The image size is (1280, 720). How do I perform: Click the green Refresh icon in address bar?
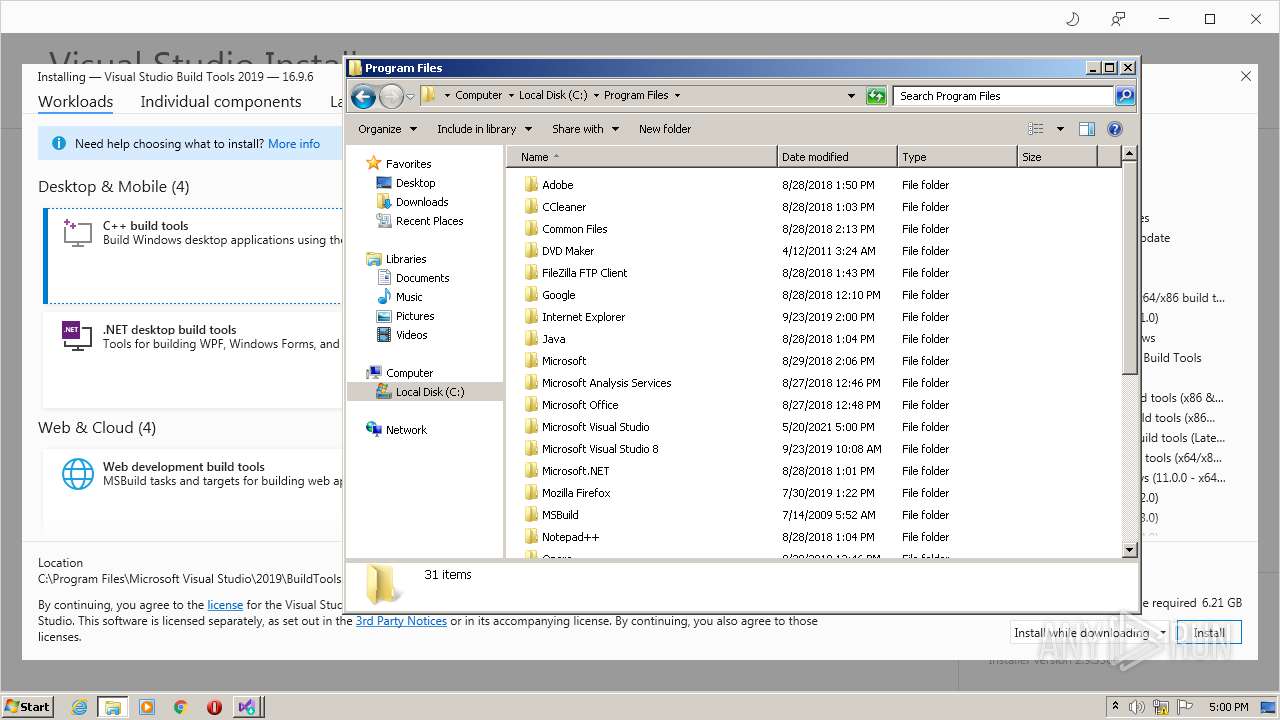[876, 96]
